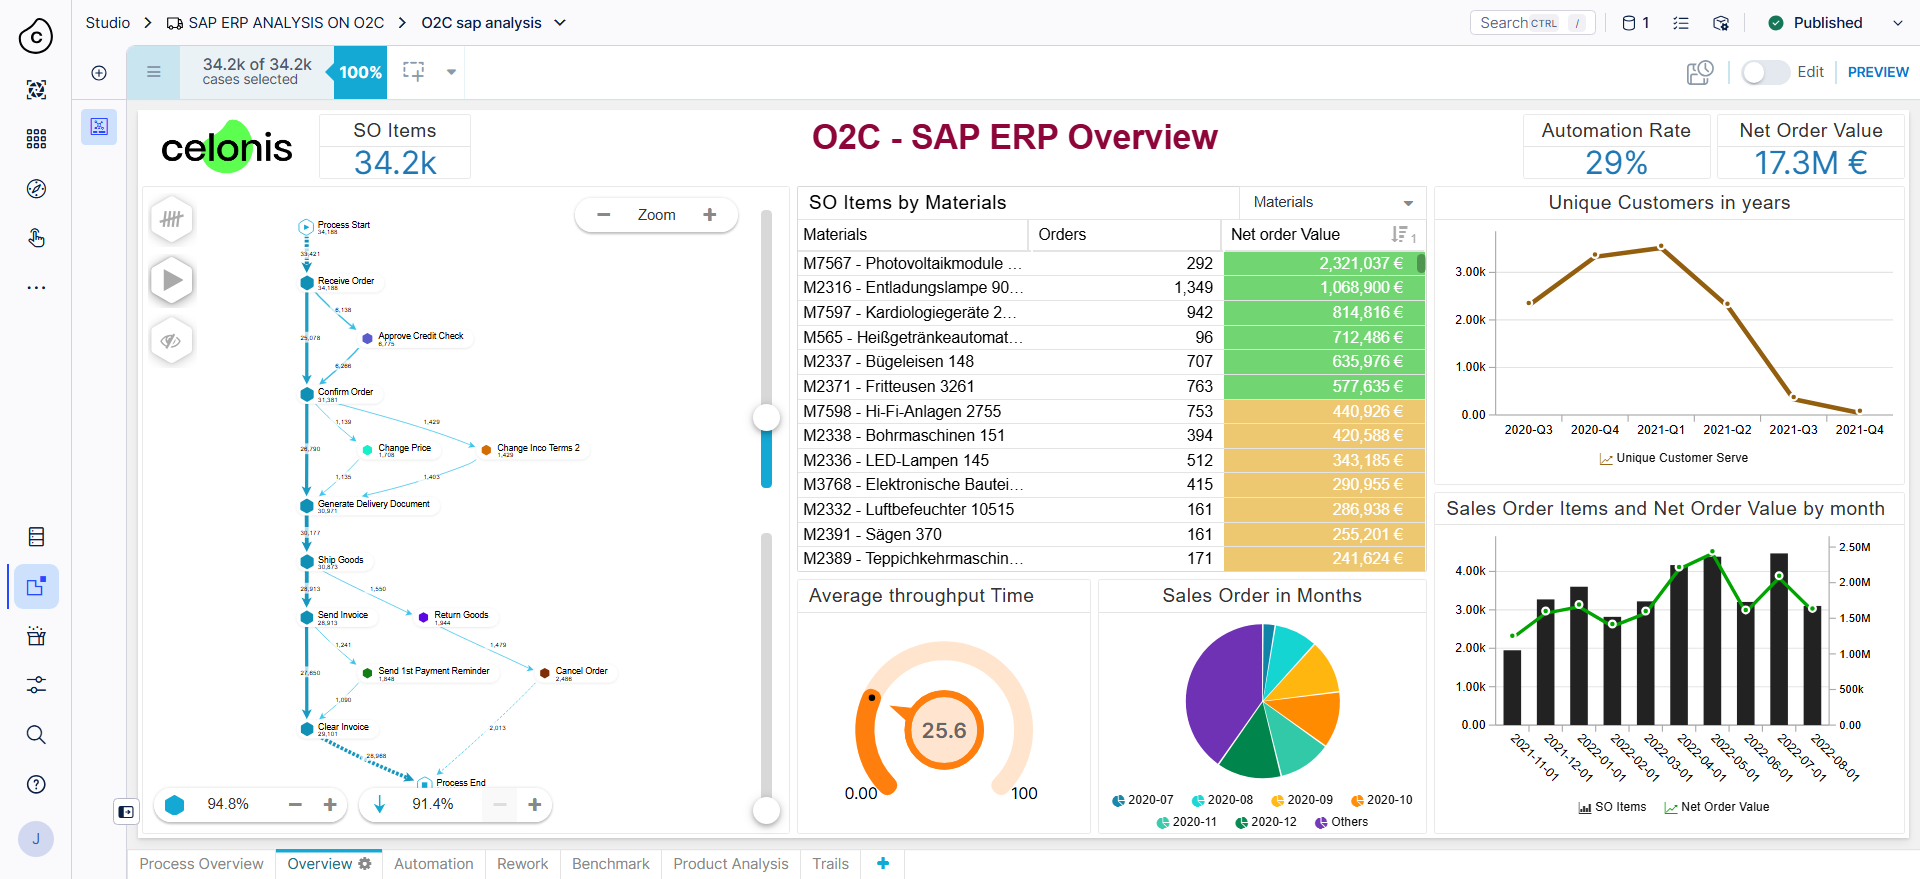Toggle 2020-08 legend in pie chart
The height and width of the screenshot is (879, 1920).
[1222, 800]
